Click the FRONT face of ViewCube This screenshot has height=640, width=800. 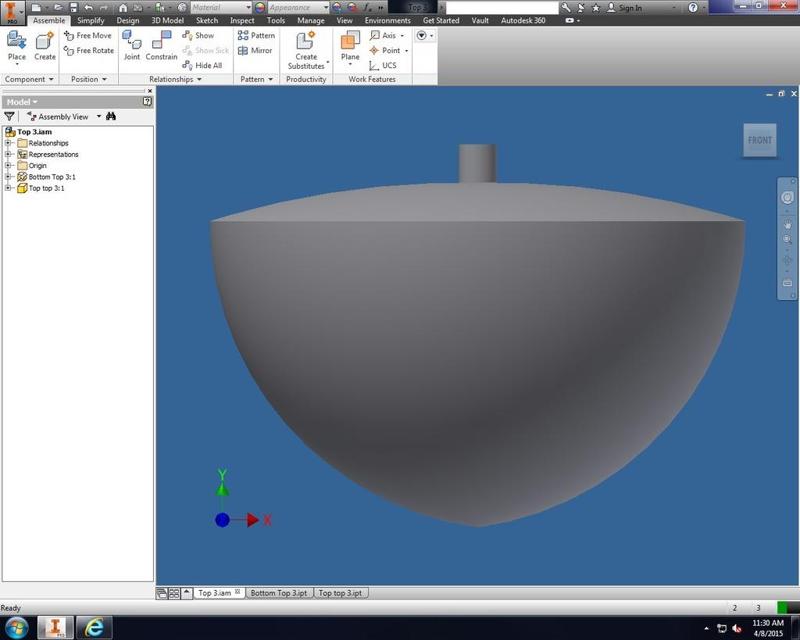[760, 140]
